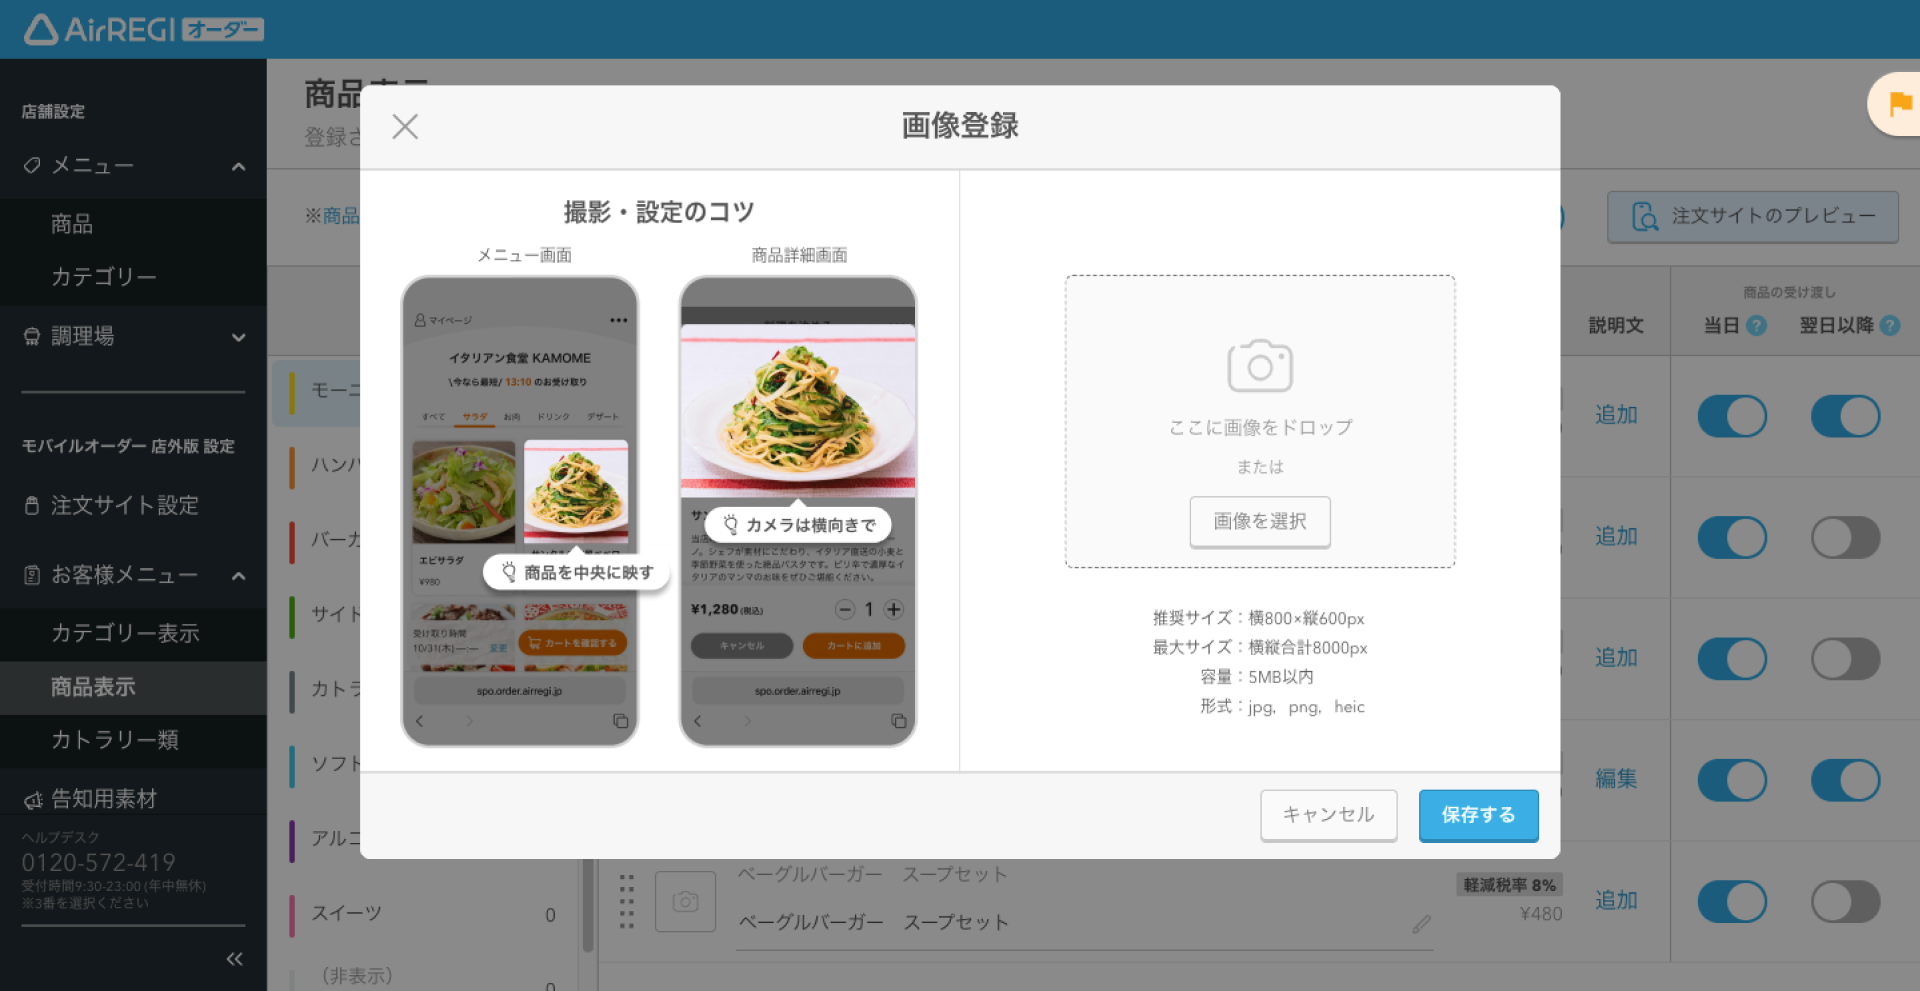Open the orange flag notification icon
This screenshot has height=991, width=1920.
pos(1899,104)
